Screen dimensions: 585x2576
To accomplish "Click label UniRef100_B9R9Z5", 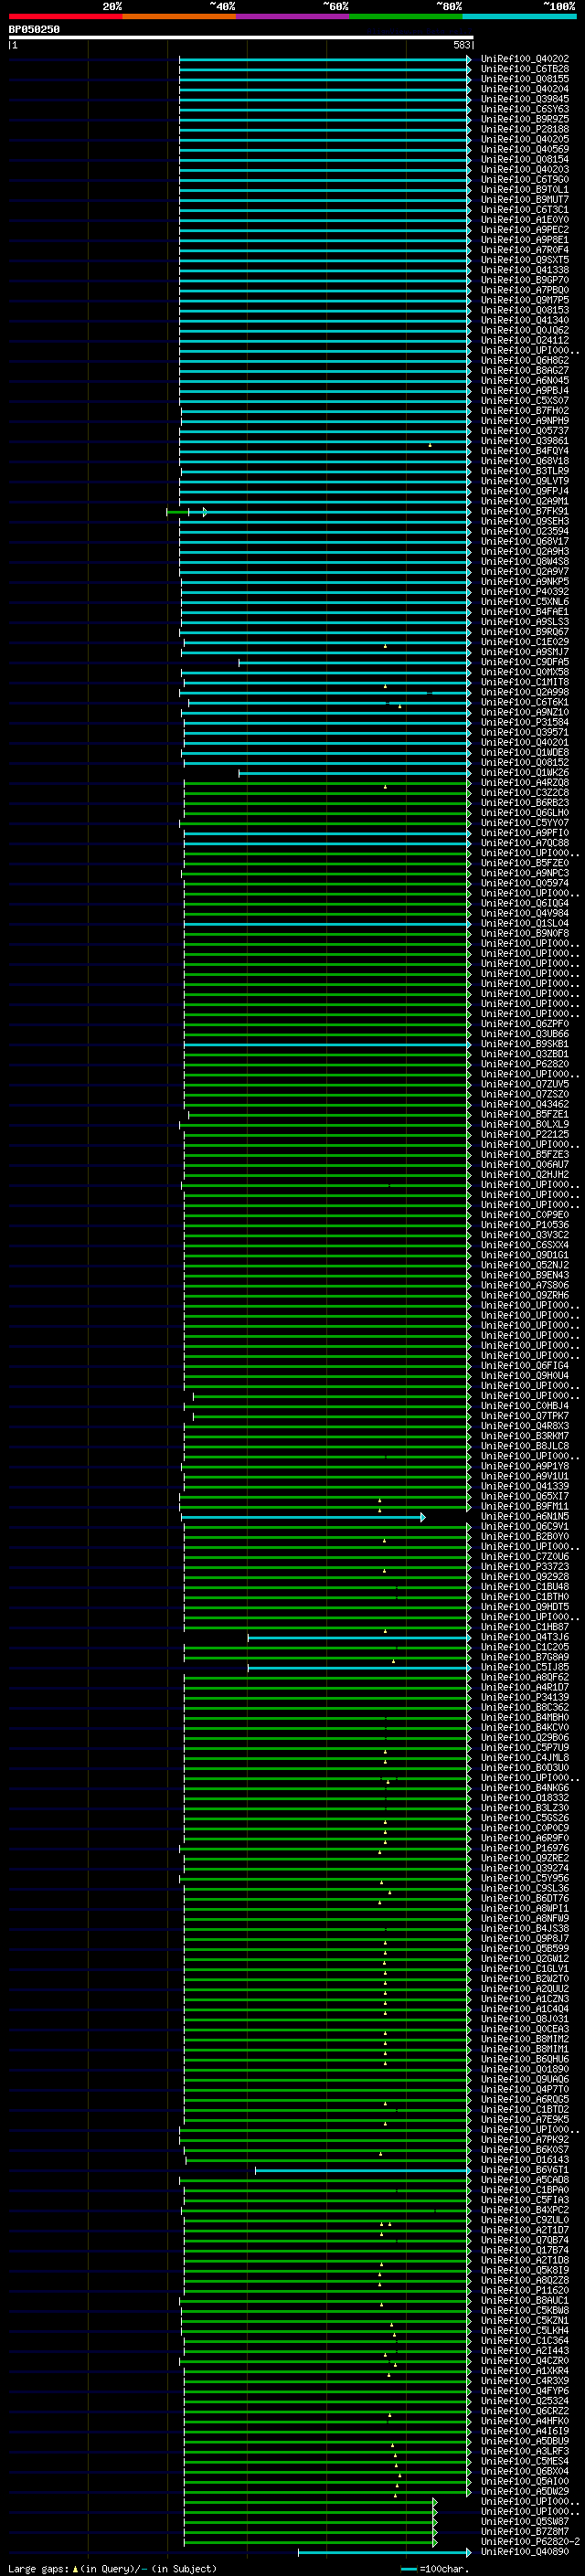I will [524, 119].
